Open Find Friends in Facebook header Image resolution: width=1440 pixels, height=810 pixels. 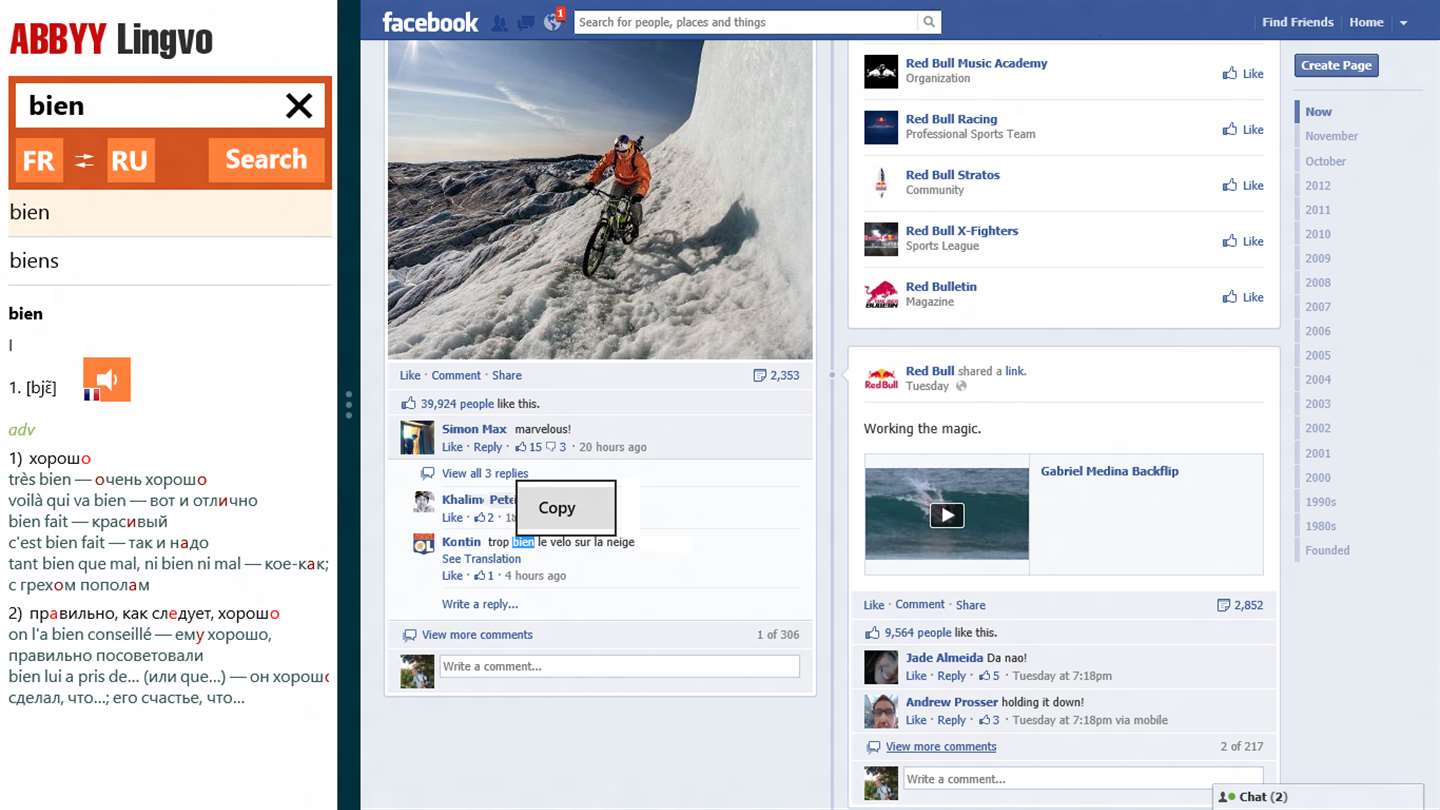point(1297,22)
